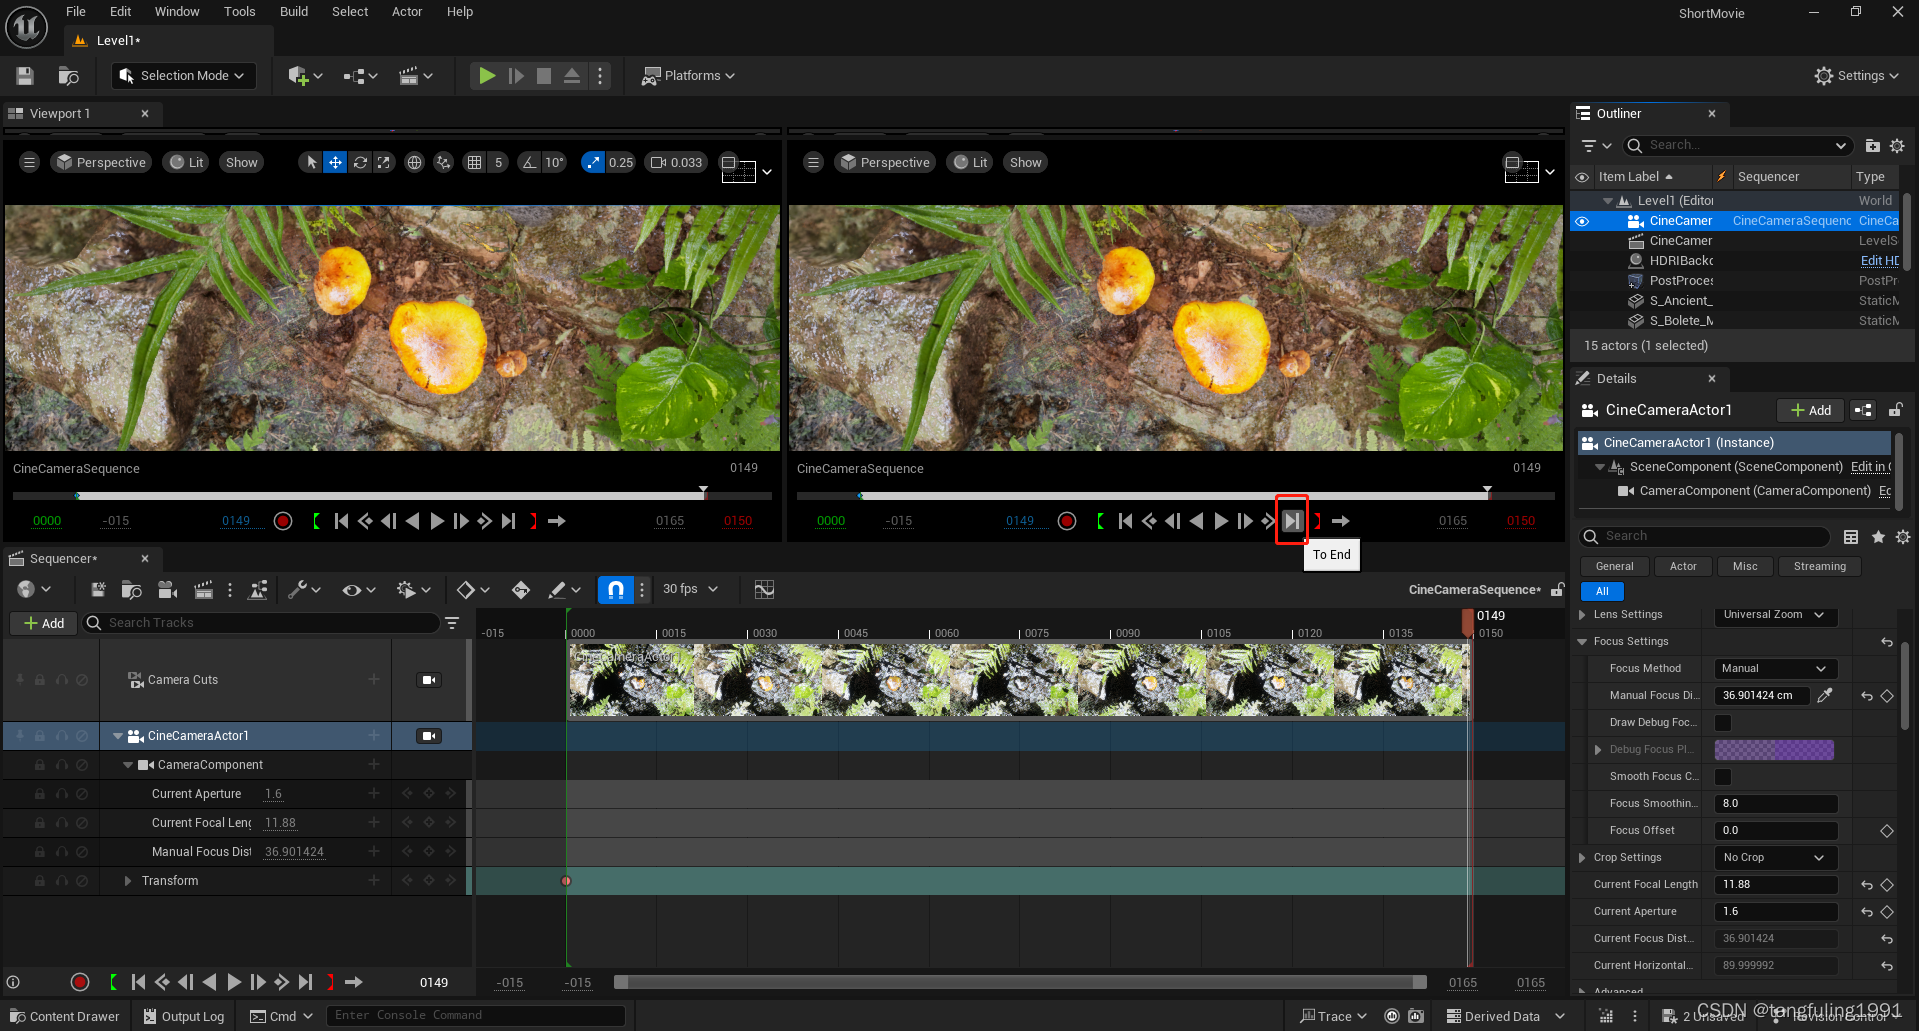Viewport: 1919px width, 1031px height.
Task: Click Add button in Sequencer tracks
Action: pyautogui.click(x=44, y=623)
